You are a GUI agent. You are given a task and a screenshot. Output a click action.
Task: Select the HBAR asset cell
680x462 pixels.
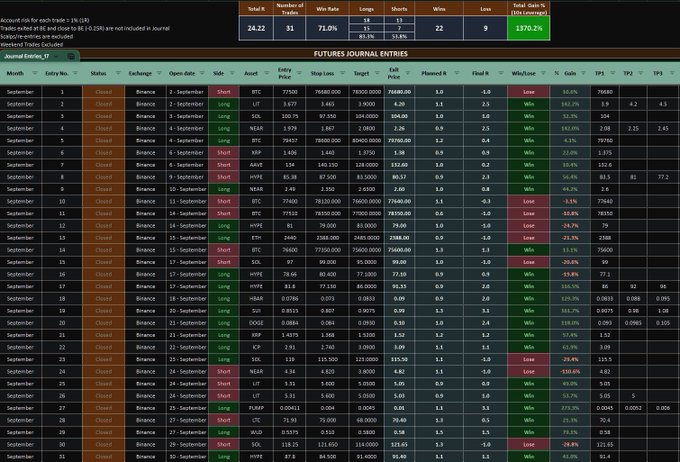(x=256, y=298)
